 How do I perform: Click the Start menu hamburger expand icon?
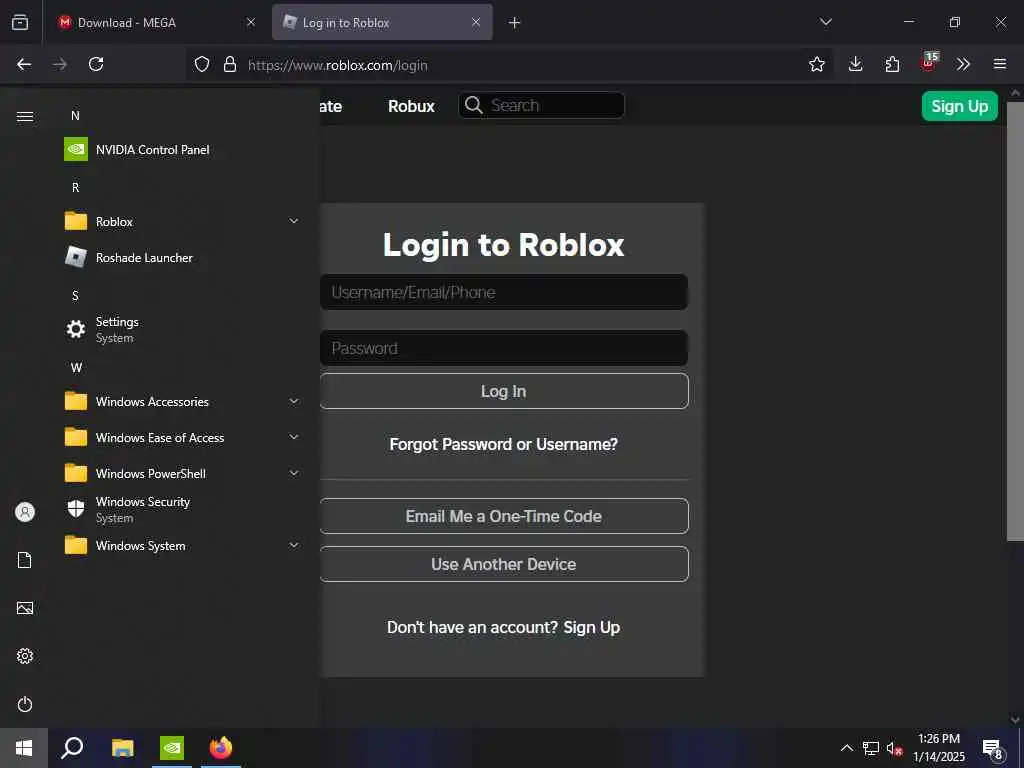[x=25, y=116]
